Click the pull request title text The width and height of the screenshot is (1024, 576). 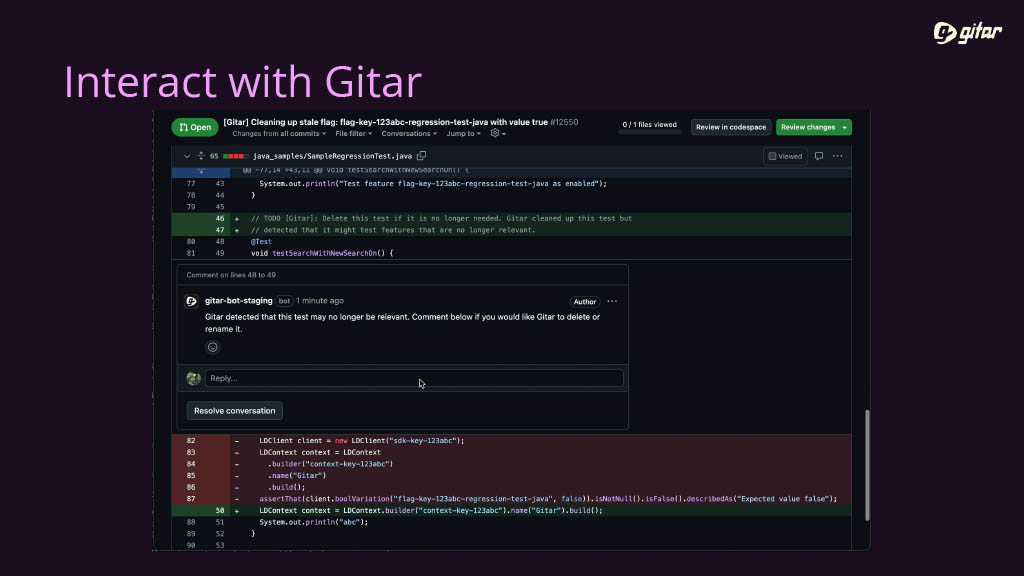(385, 122)
